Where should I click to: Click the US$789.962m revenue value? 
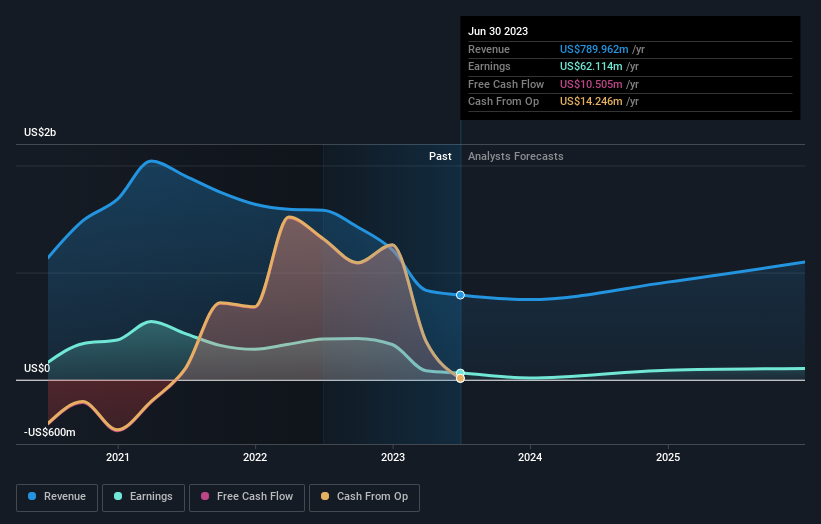(x=594, y=49)
